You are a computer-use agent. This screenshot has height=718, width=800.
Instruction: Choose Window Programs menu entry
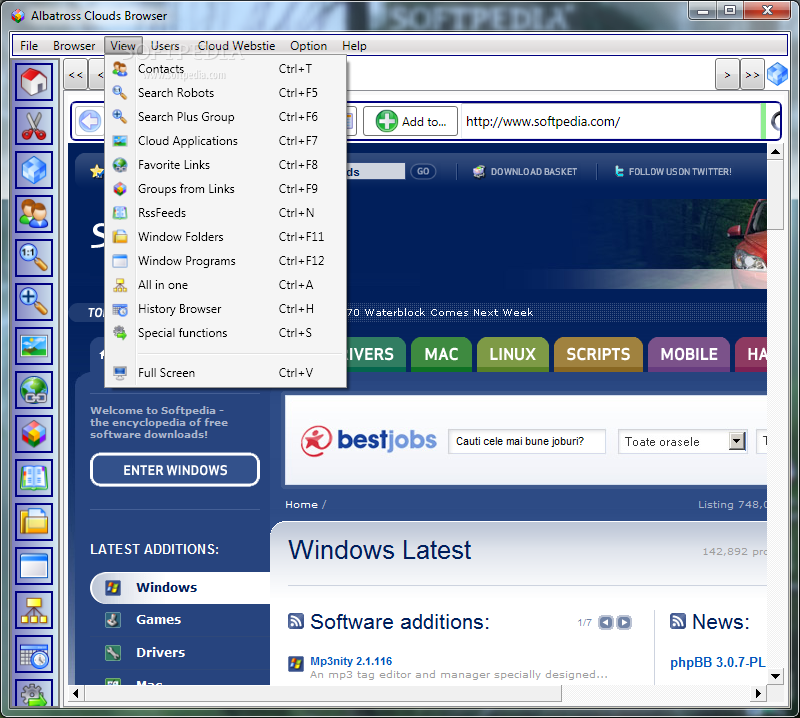point(226,261)
